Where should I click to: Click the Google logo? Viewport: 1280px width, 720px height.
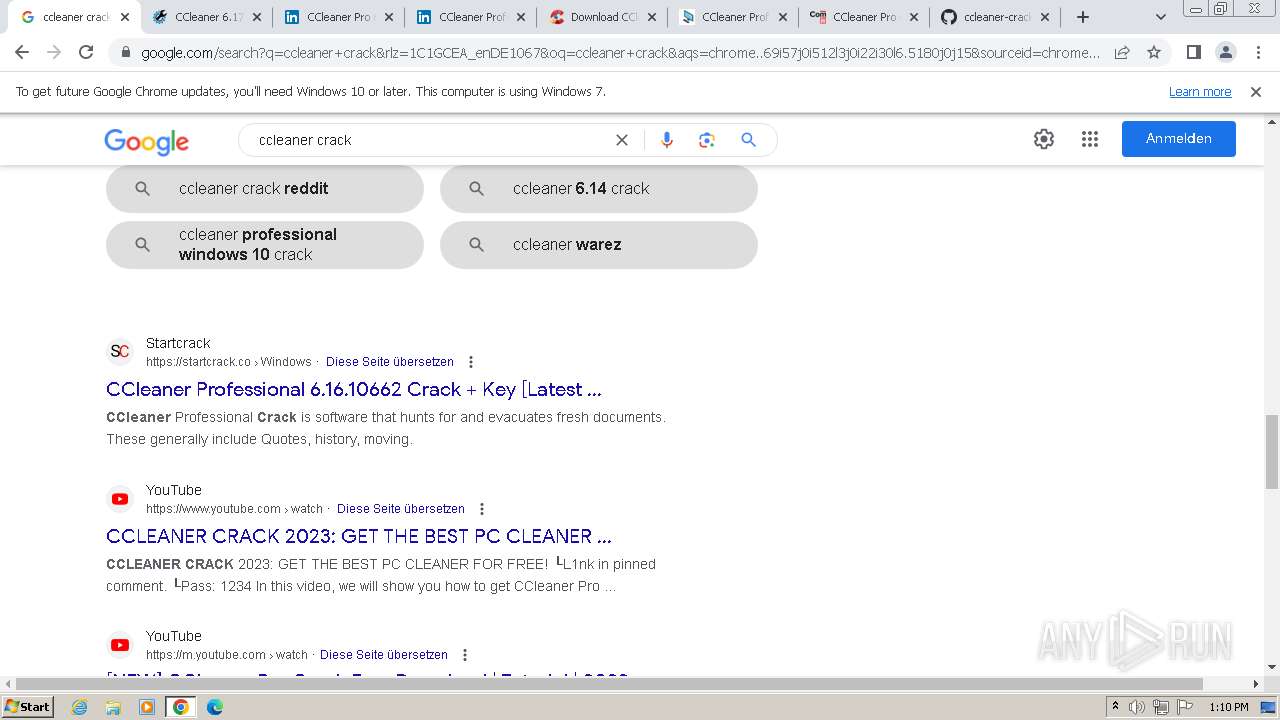[x=147, y=141]
